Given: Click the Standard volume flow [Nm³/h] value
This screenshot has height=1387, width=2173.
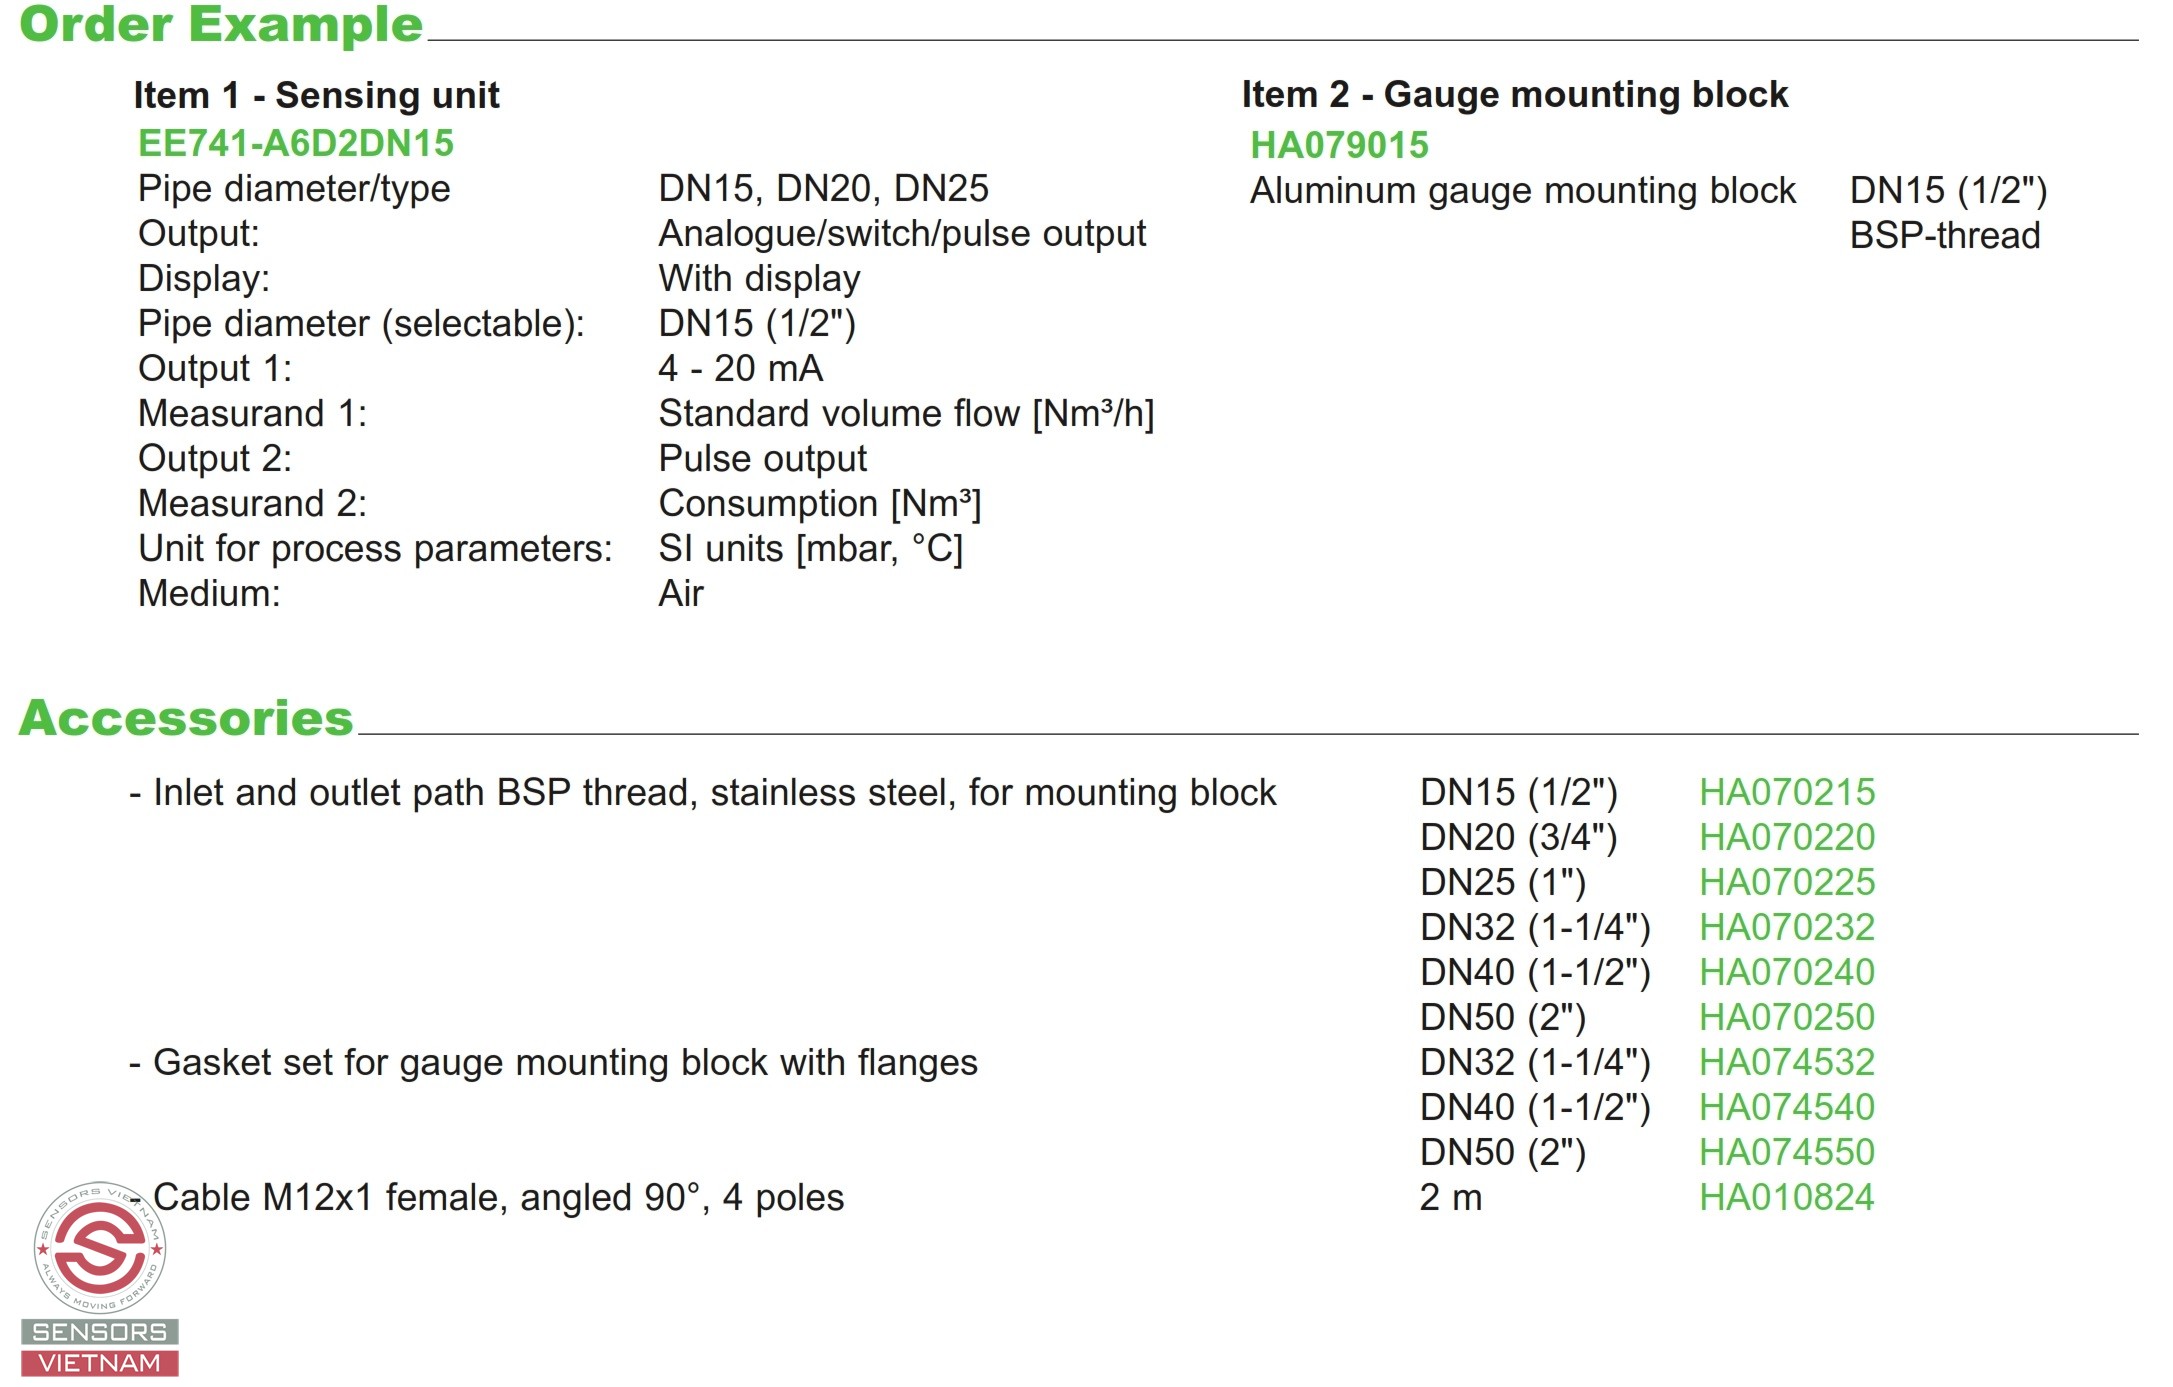Looking at the screenshot, I should point(906,413).
